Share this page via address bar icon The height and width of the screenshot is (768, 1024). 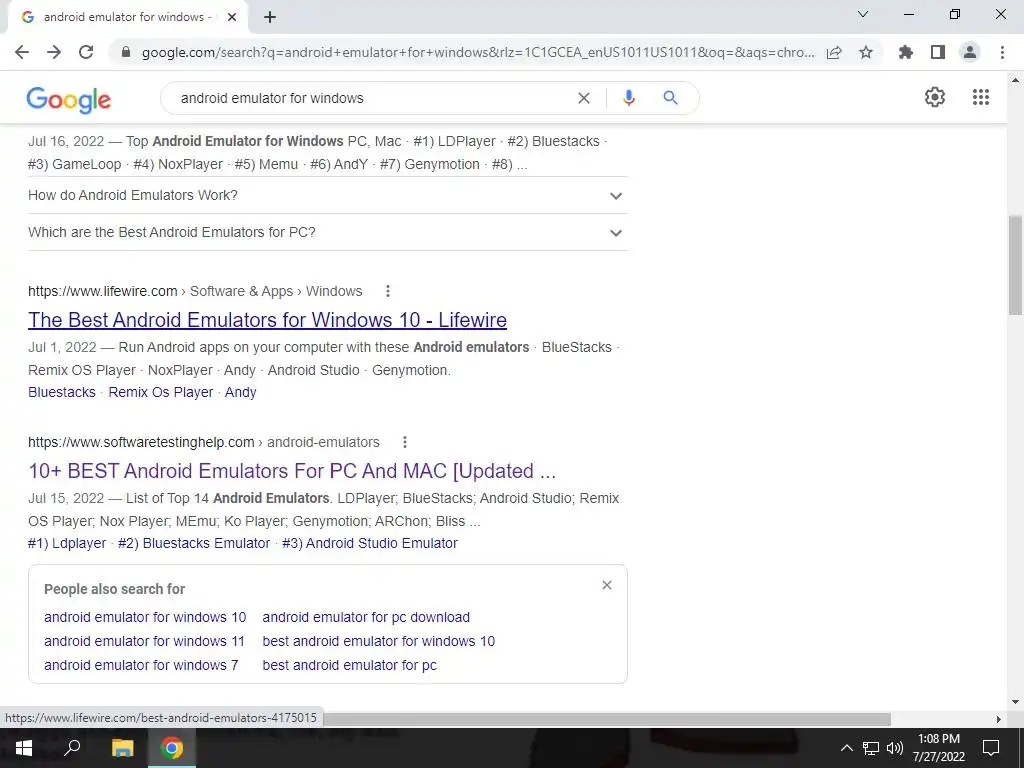pyautogui.click(x=834, y=52)
